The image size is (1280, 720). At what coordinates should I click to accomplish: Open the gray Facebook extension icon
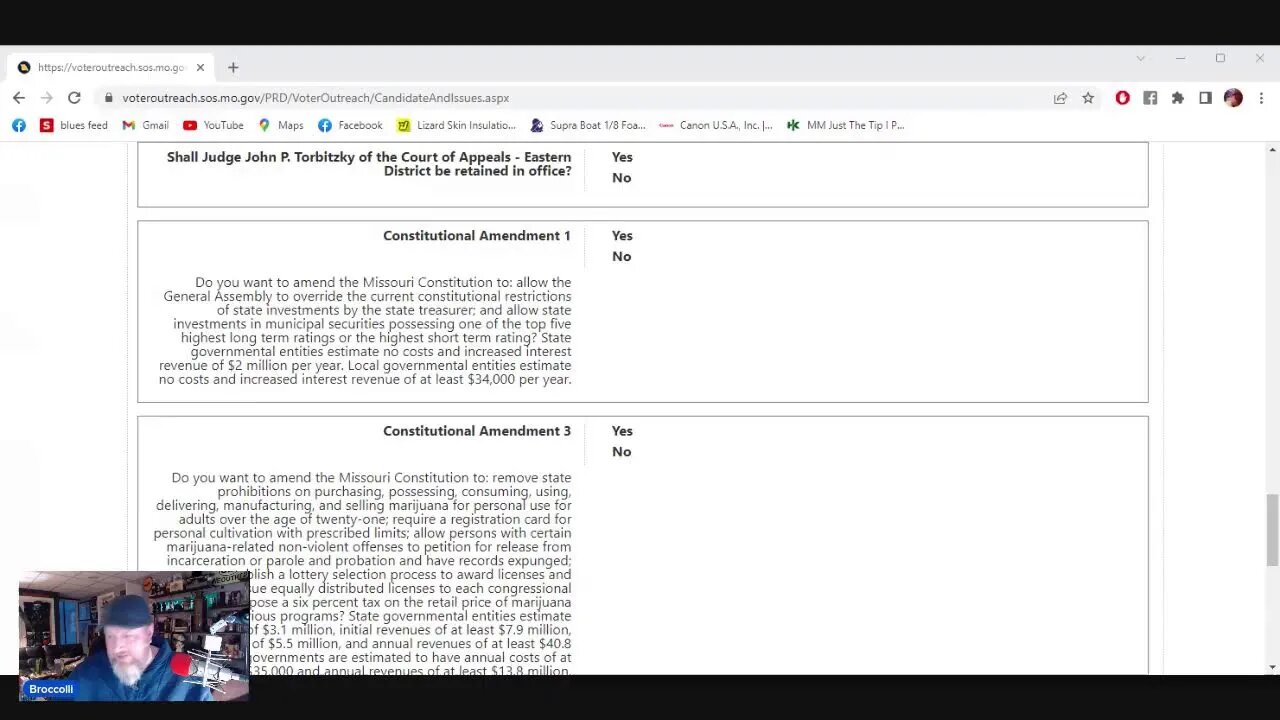pos(1150,98)
